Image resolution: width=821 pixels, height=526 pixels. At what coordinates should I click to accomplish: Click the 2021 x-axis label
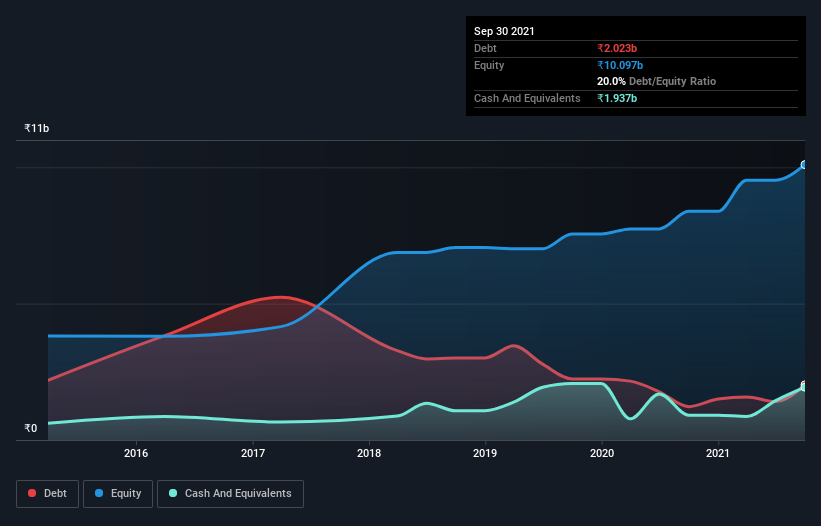[718, 453]
